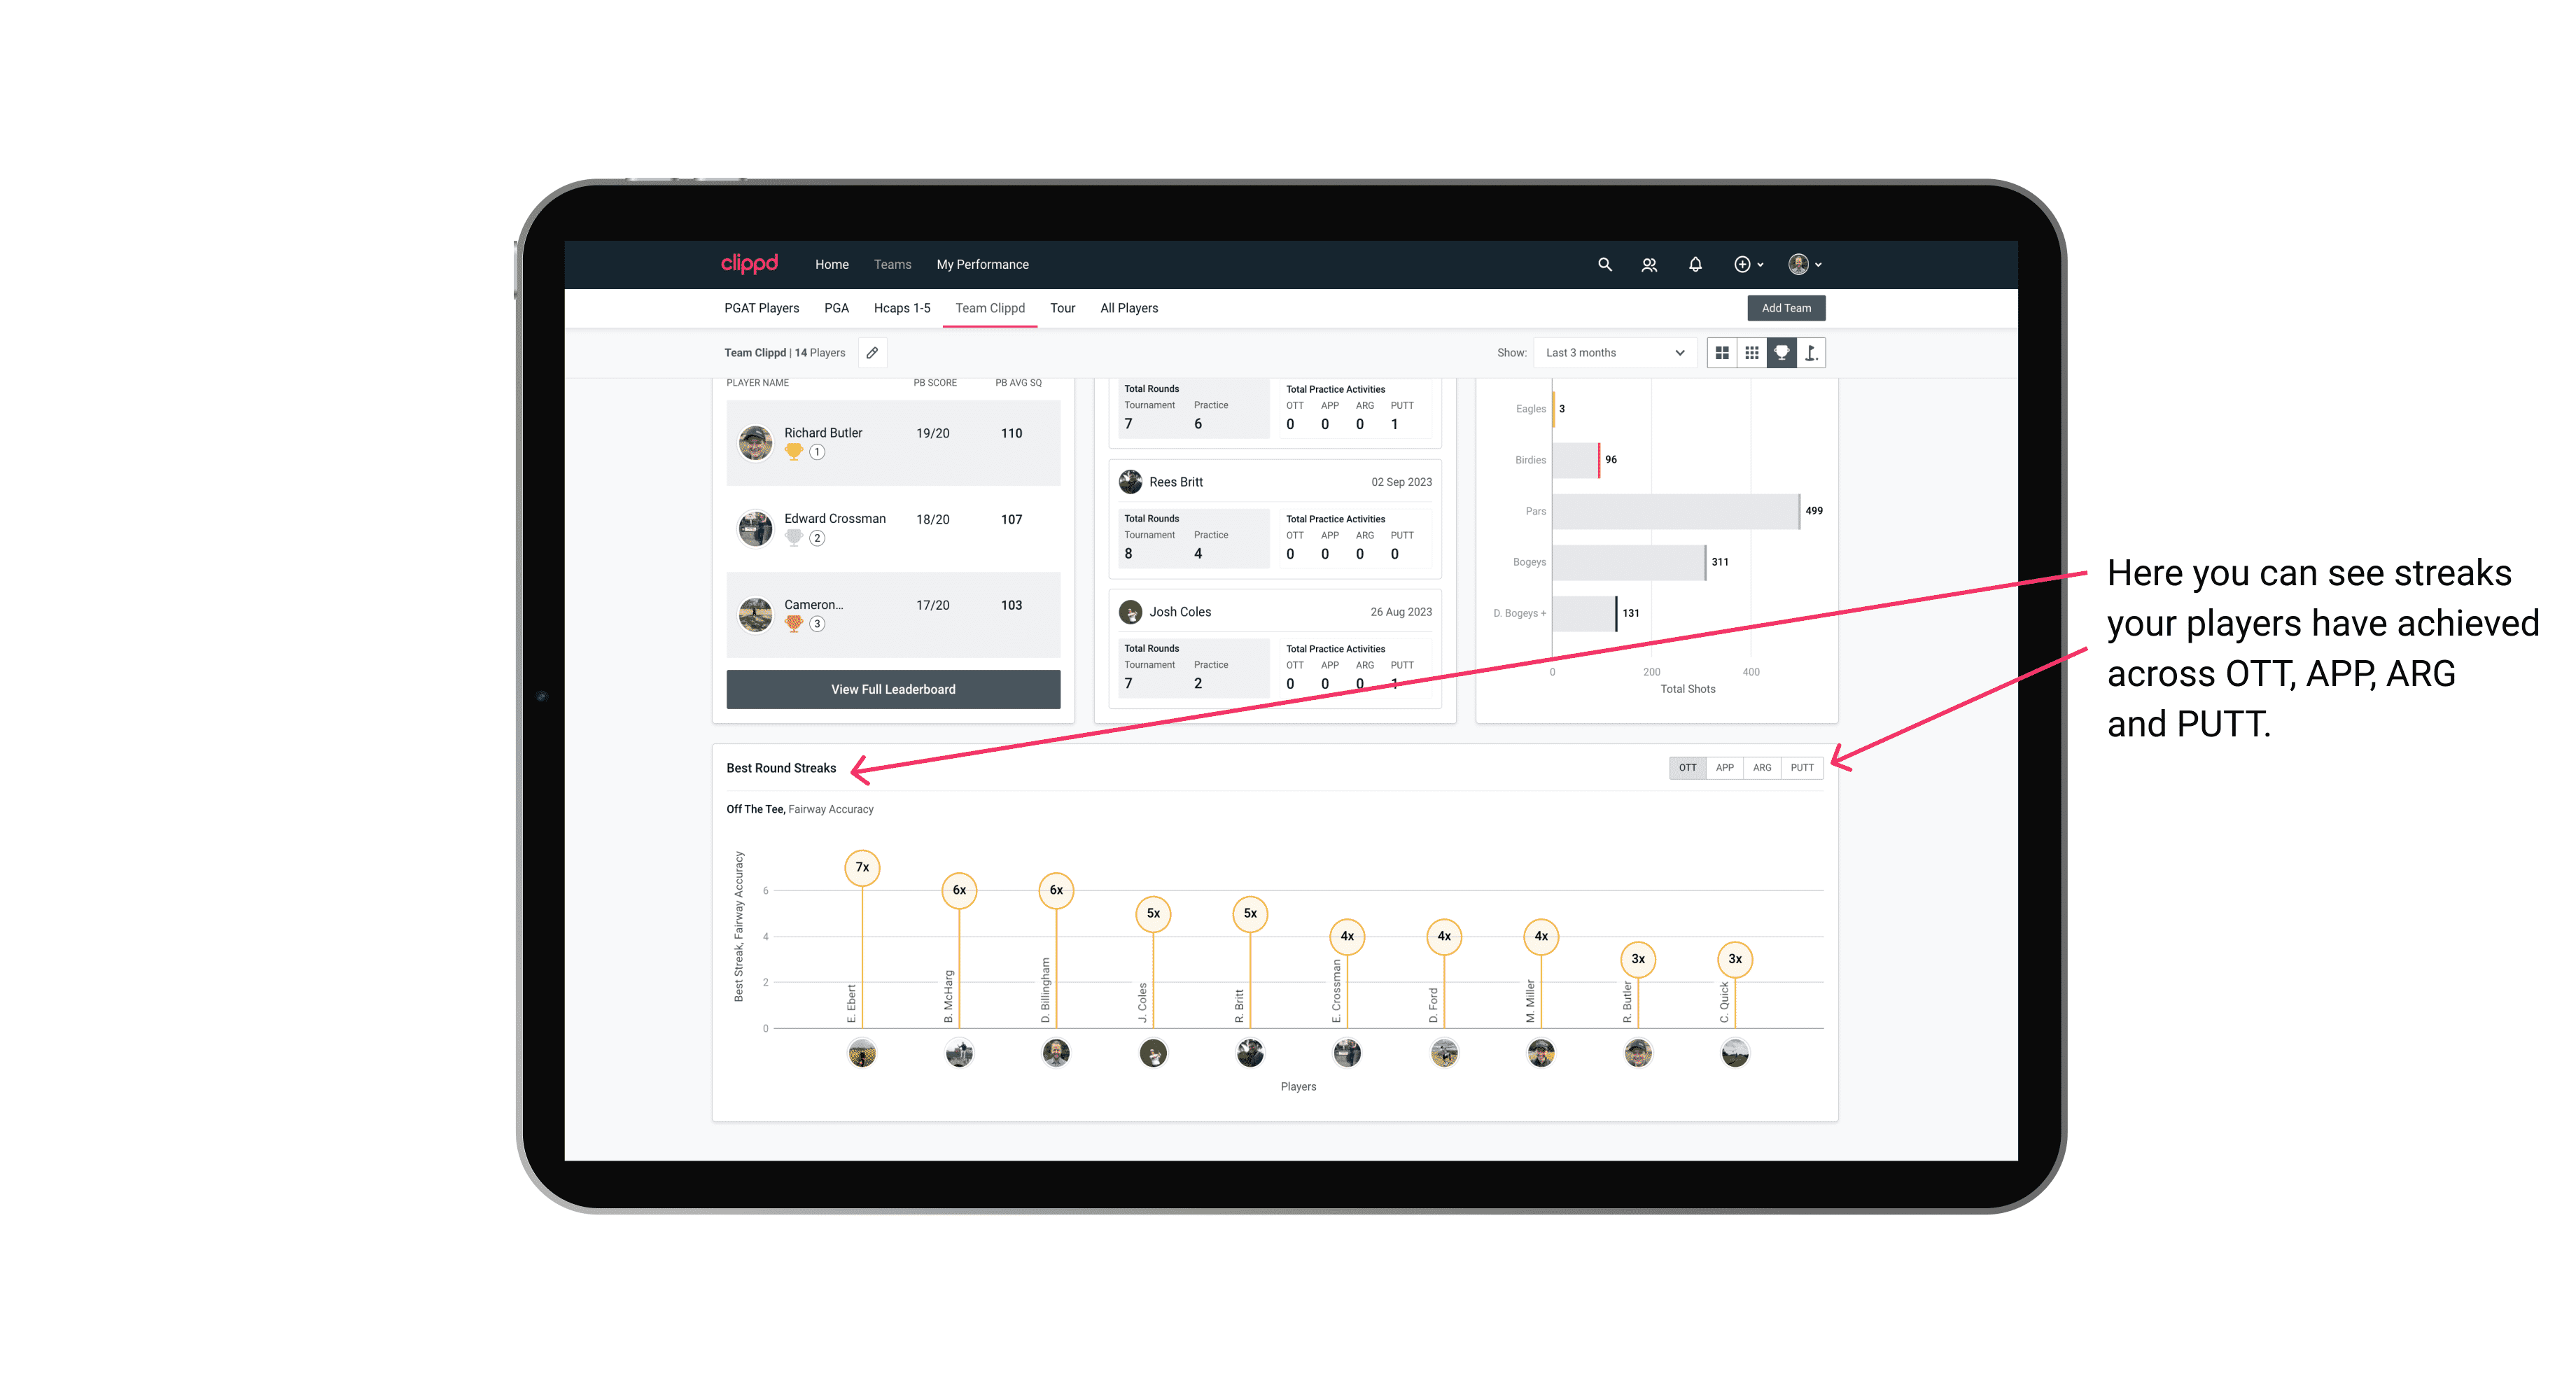Toggle the search icon active
The width and height of the screenshot is (2576, 1386).
point(1604,265)
